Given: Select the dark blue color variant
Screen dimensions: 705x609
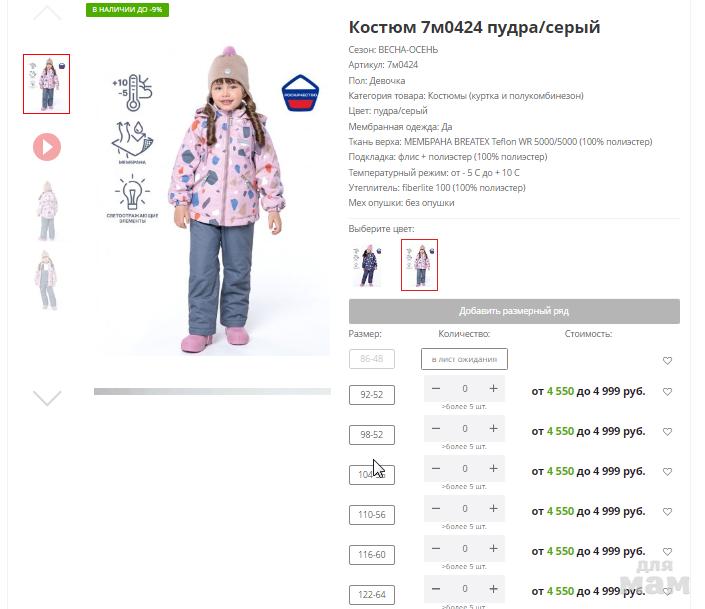Looking at the screenshot, I should [x=367, y=265].
